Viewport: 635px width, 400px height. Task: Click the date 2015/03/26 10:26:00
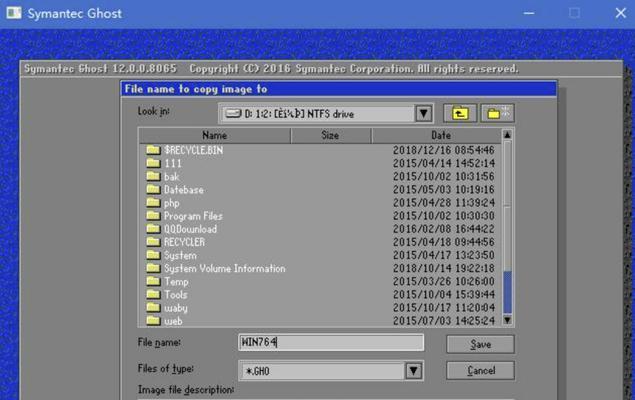(x=443, y=281)
